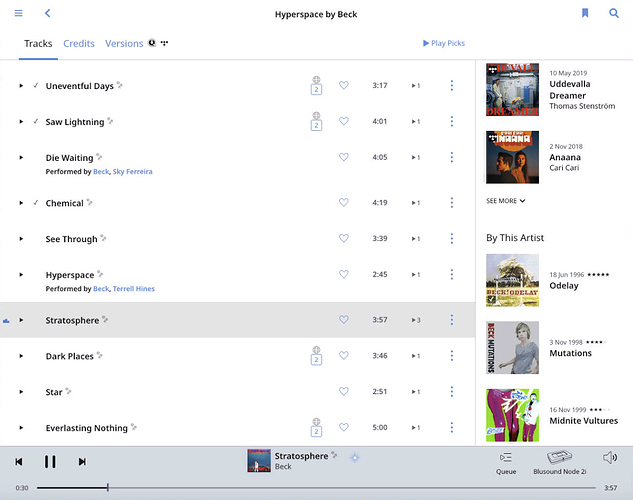Favorite Star with heart
633x500 pixels.
[x=344, y=391]
